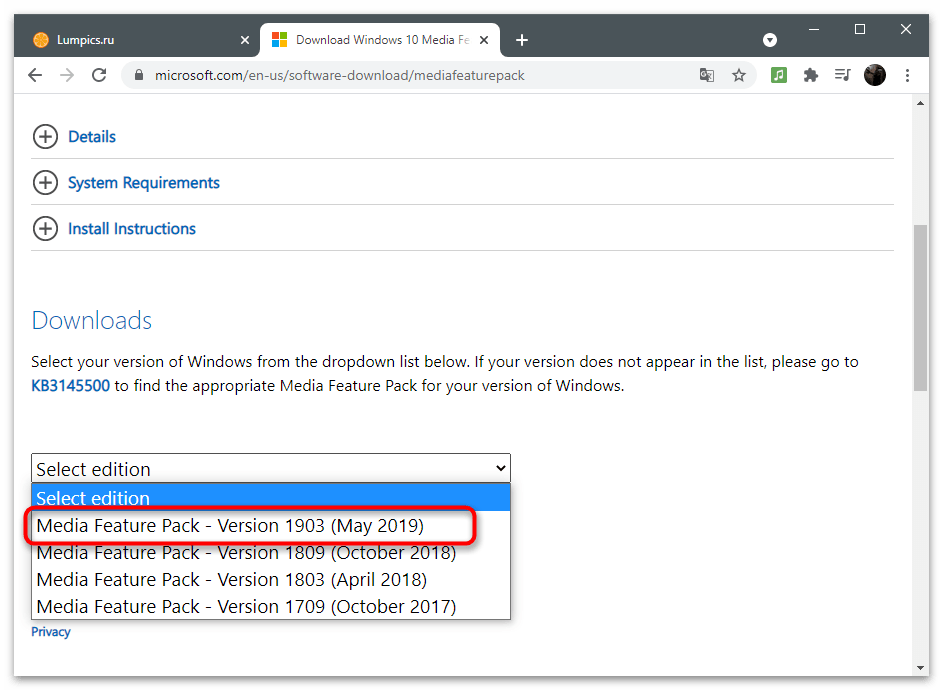Open the media control playlist icon
The height and width of the screenshot is (690, 943).
(842, 75)
